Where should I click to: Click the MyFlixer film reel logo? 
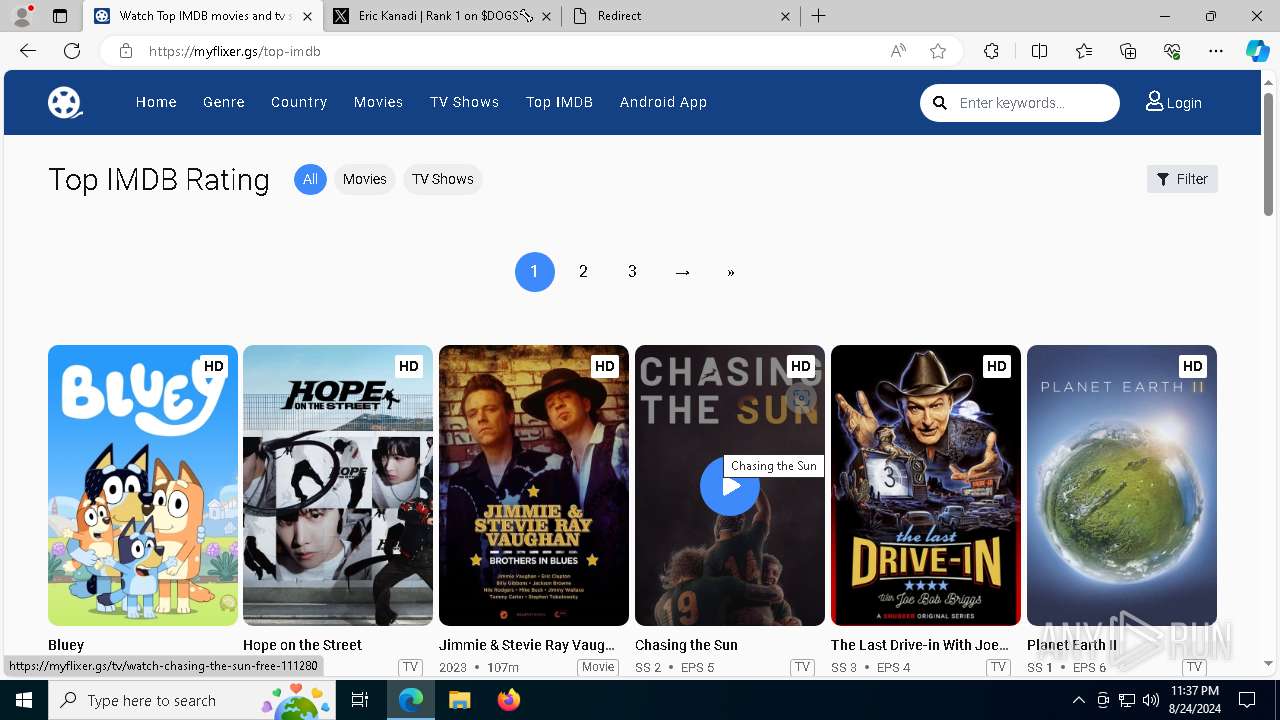point(65,102)
